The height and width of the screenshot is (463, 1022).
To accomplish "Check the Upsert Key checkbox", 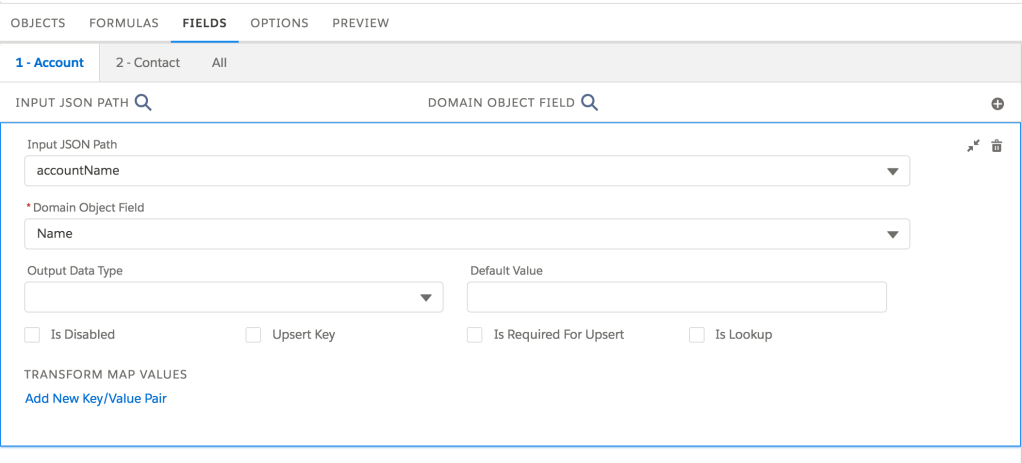I will click(x=253, y=335).
